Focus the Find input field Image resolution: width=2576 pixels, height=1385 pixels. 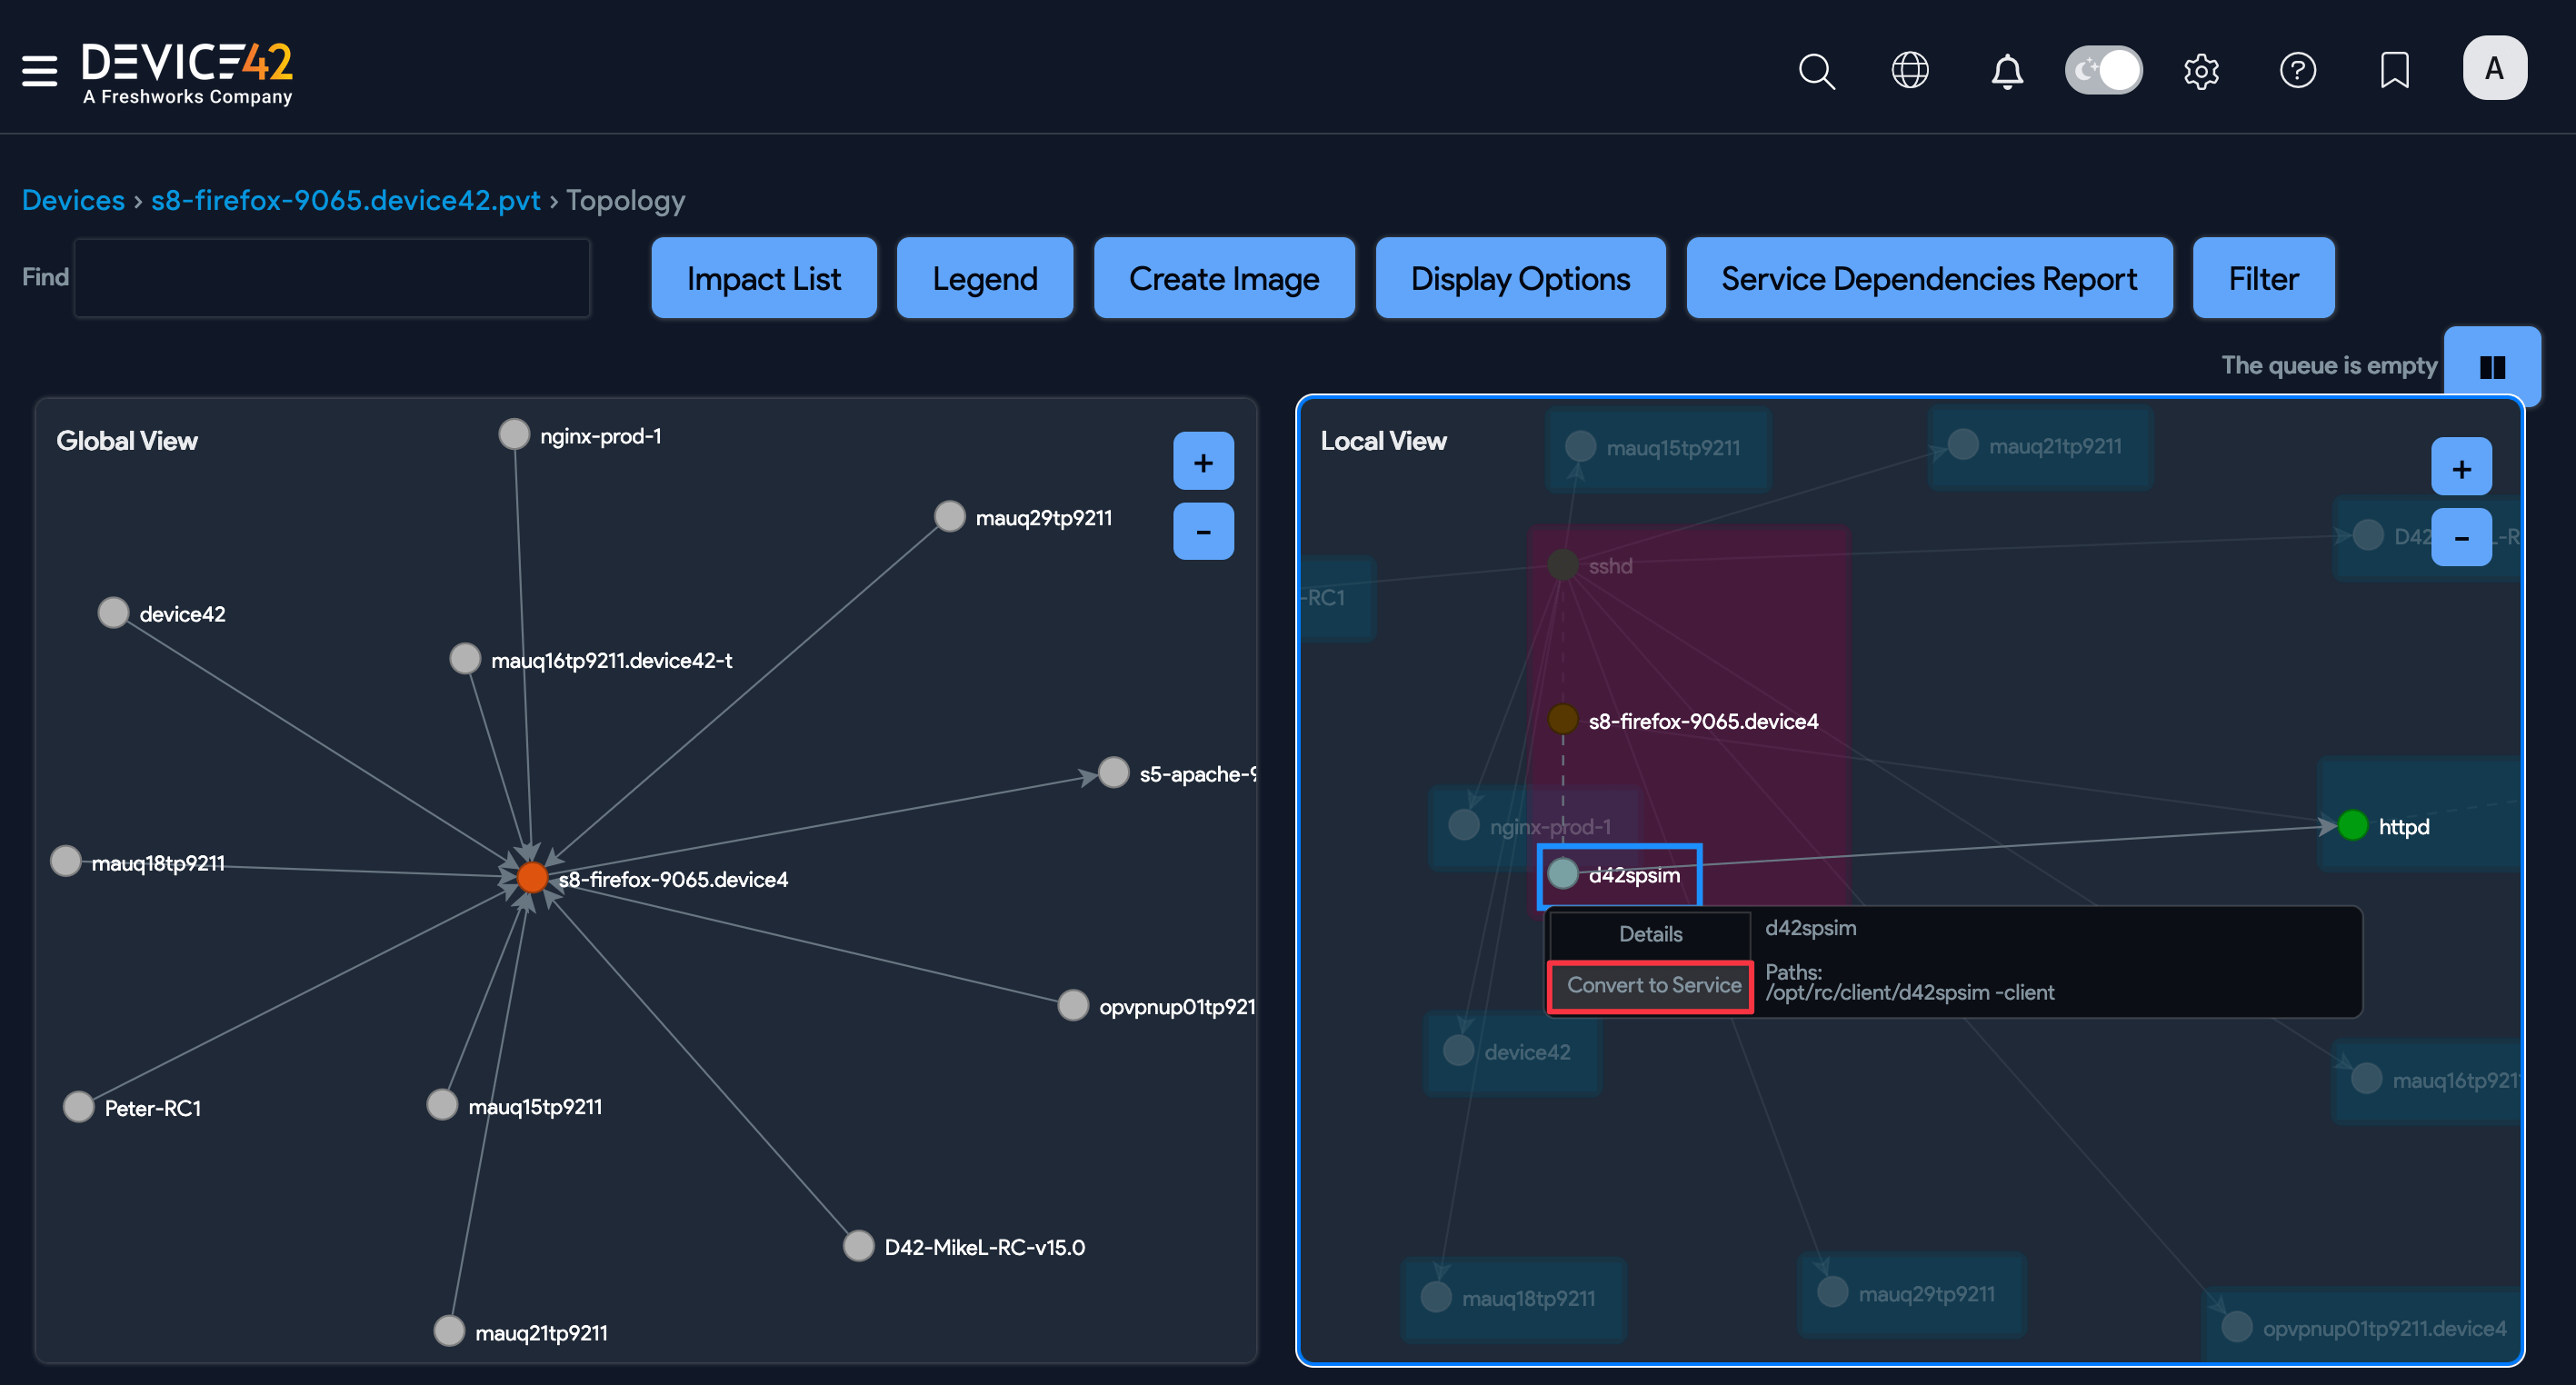(332, 278)
